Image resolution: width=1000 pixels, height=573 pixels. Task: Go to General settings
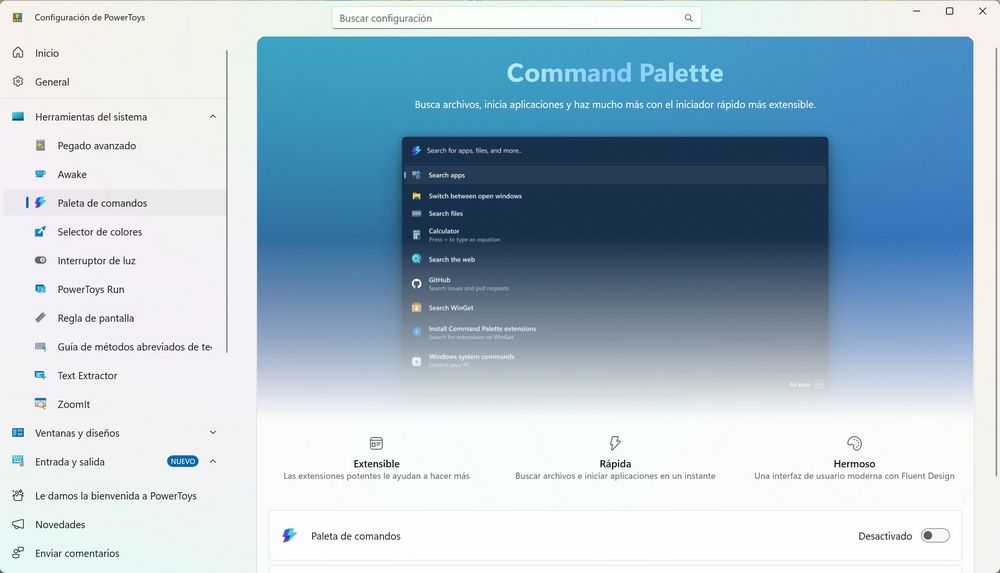52,82
